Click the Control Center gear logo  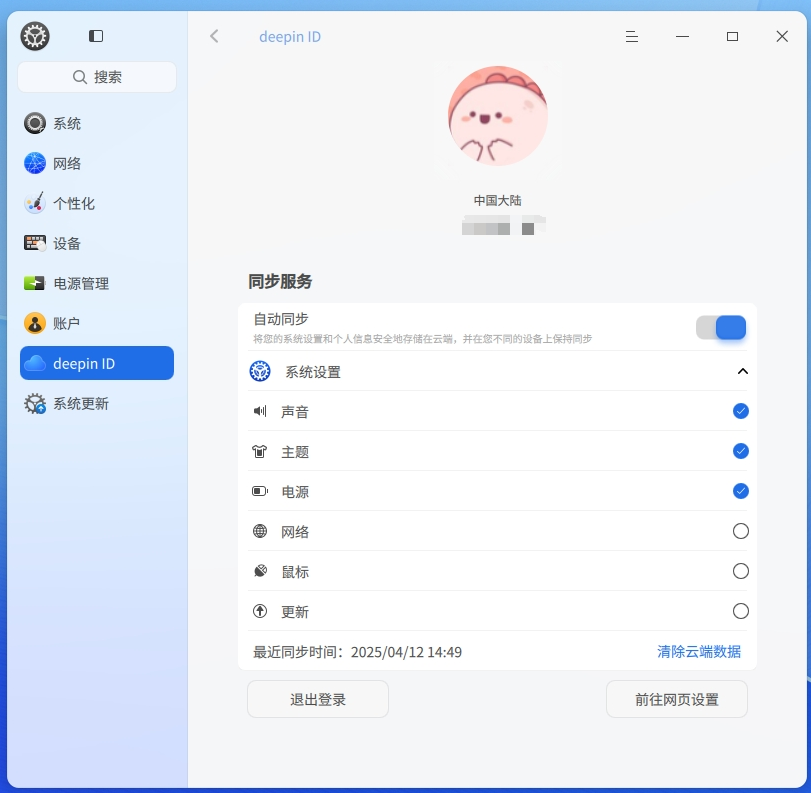tap(35, 36)
